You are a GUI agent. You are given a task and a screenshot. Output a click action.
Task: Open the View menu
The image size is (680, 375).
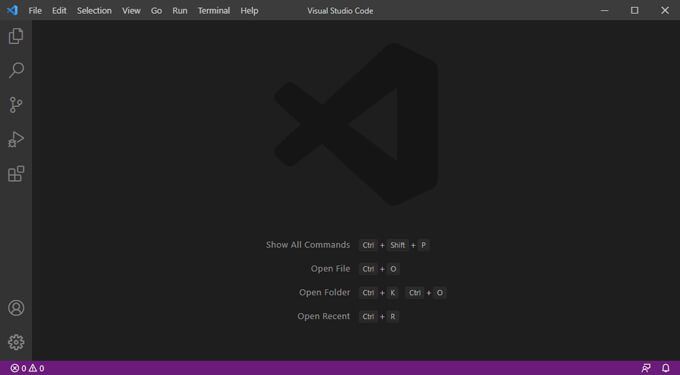pyautogui.click(x=131, y=11)
